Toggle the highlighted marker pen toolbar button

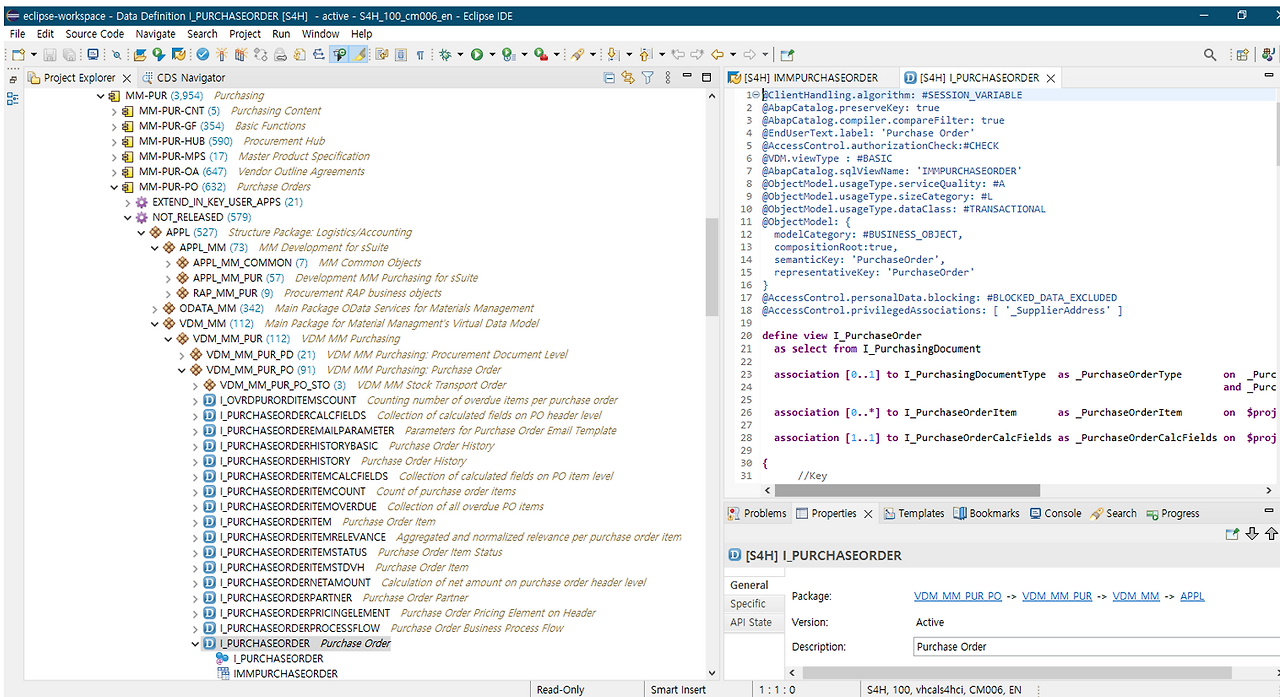(x=360, y=55)
